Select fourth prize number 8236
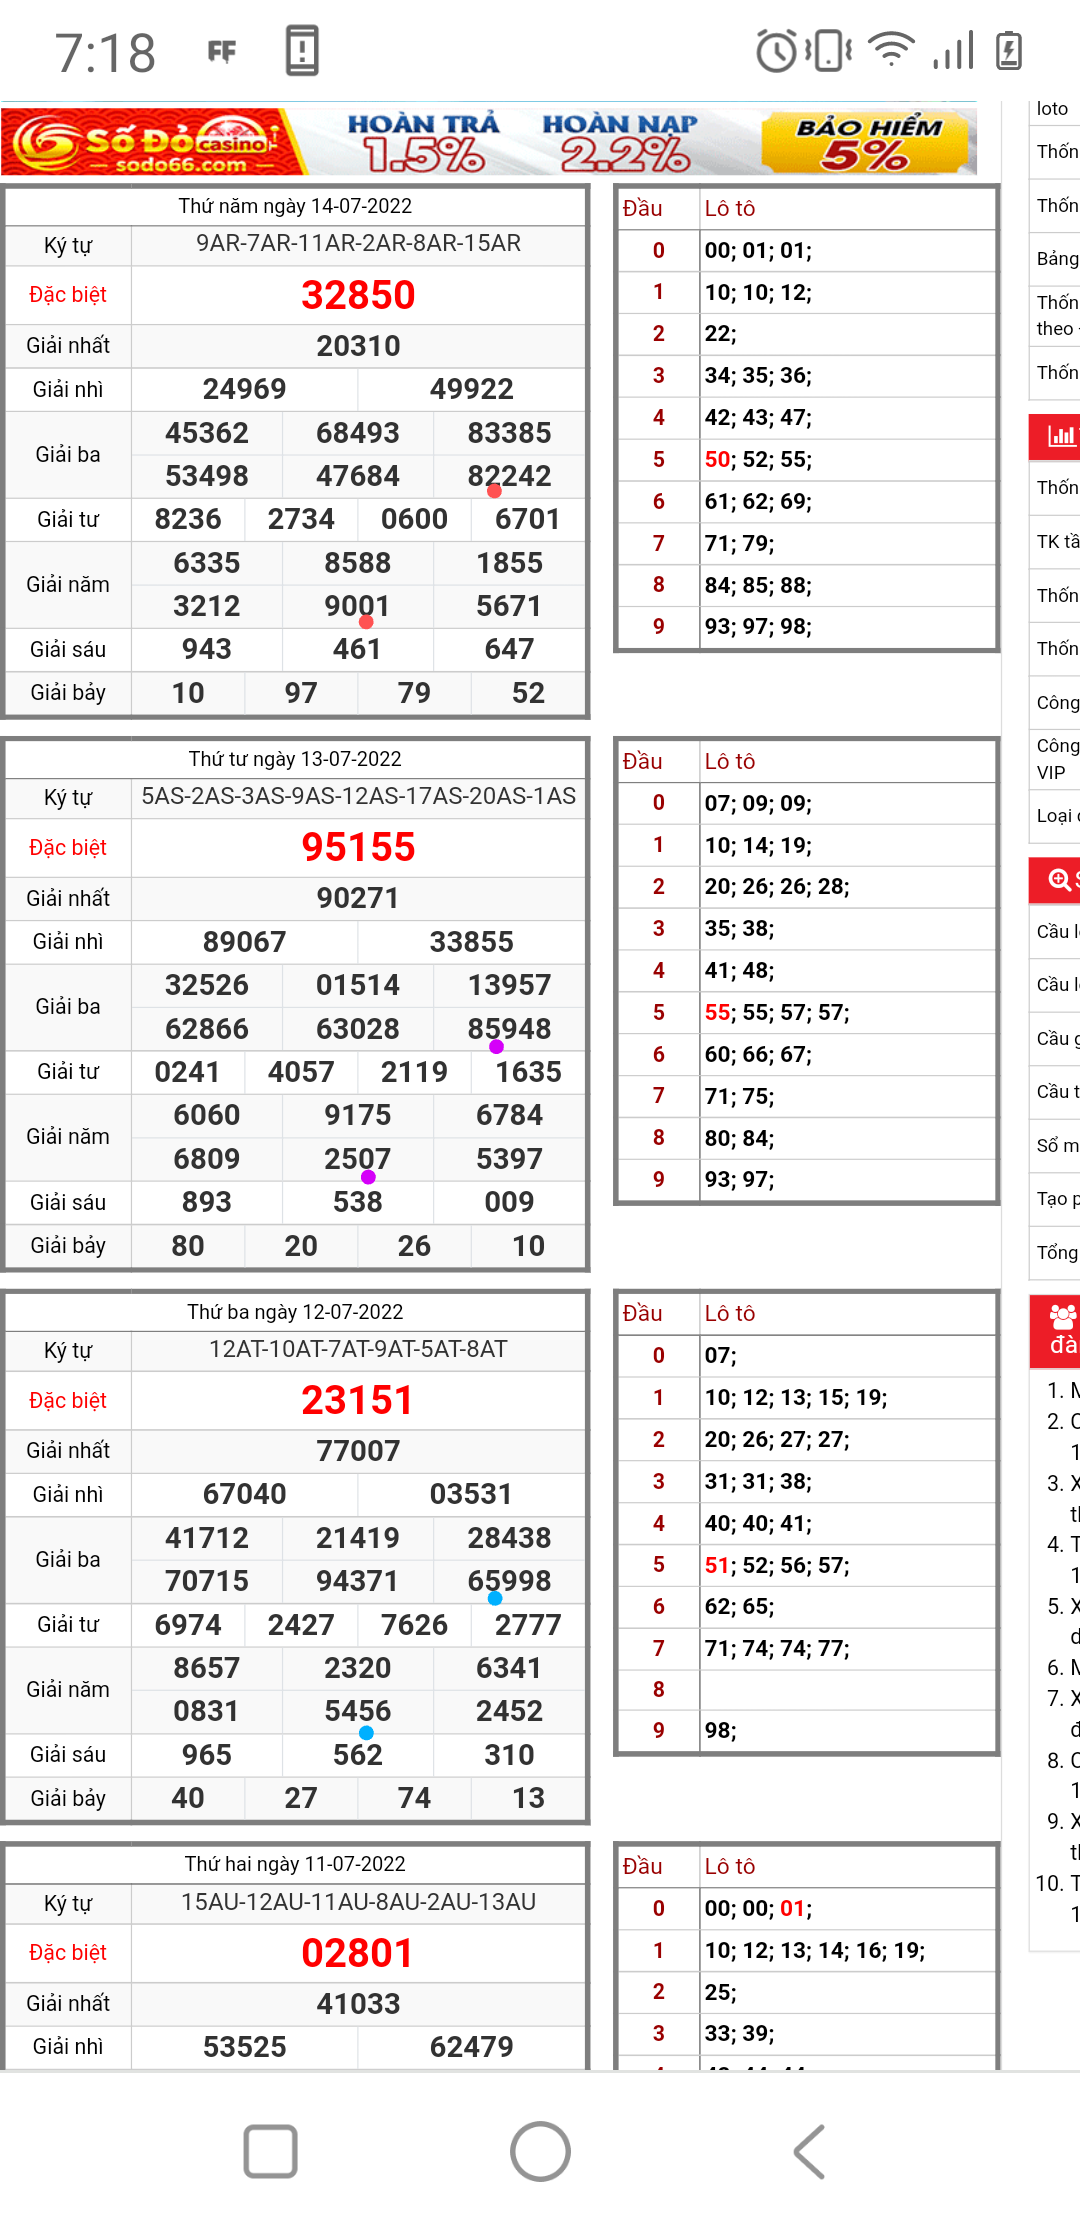This screenshot has width=1080, height=2232. [x=188, y=519]
